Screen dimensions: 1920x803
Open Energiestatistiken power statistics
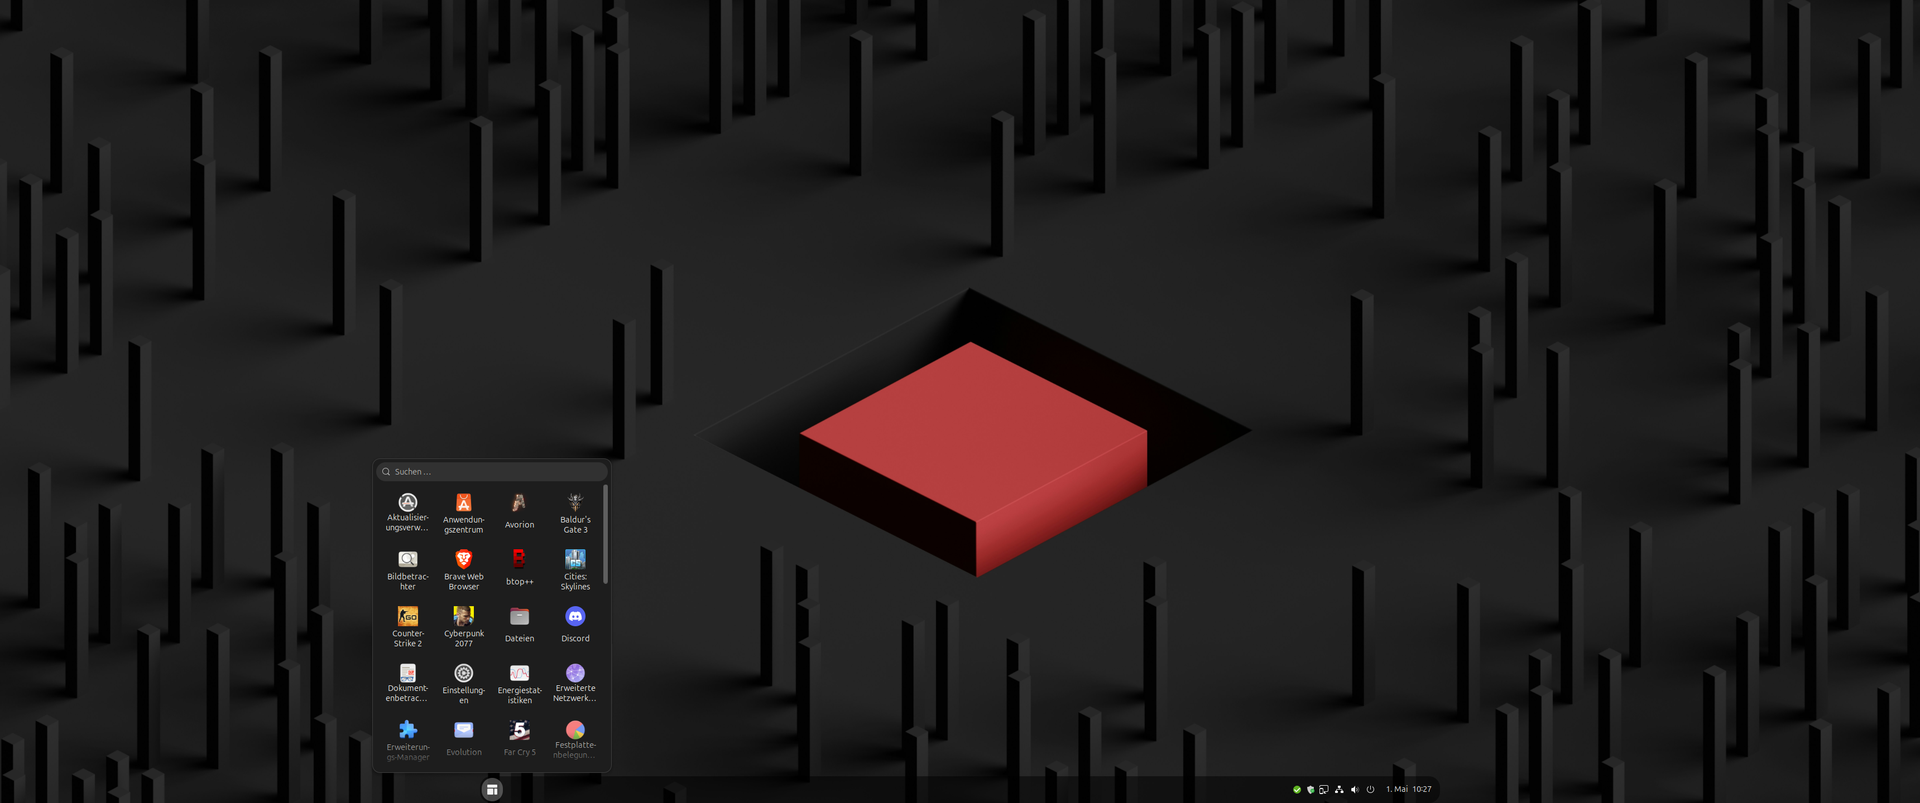click(519, 682)
